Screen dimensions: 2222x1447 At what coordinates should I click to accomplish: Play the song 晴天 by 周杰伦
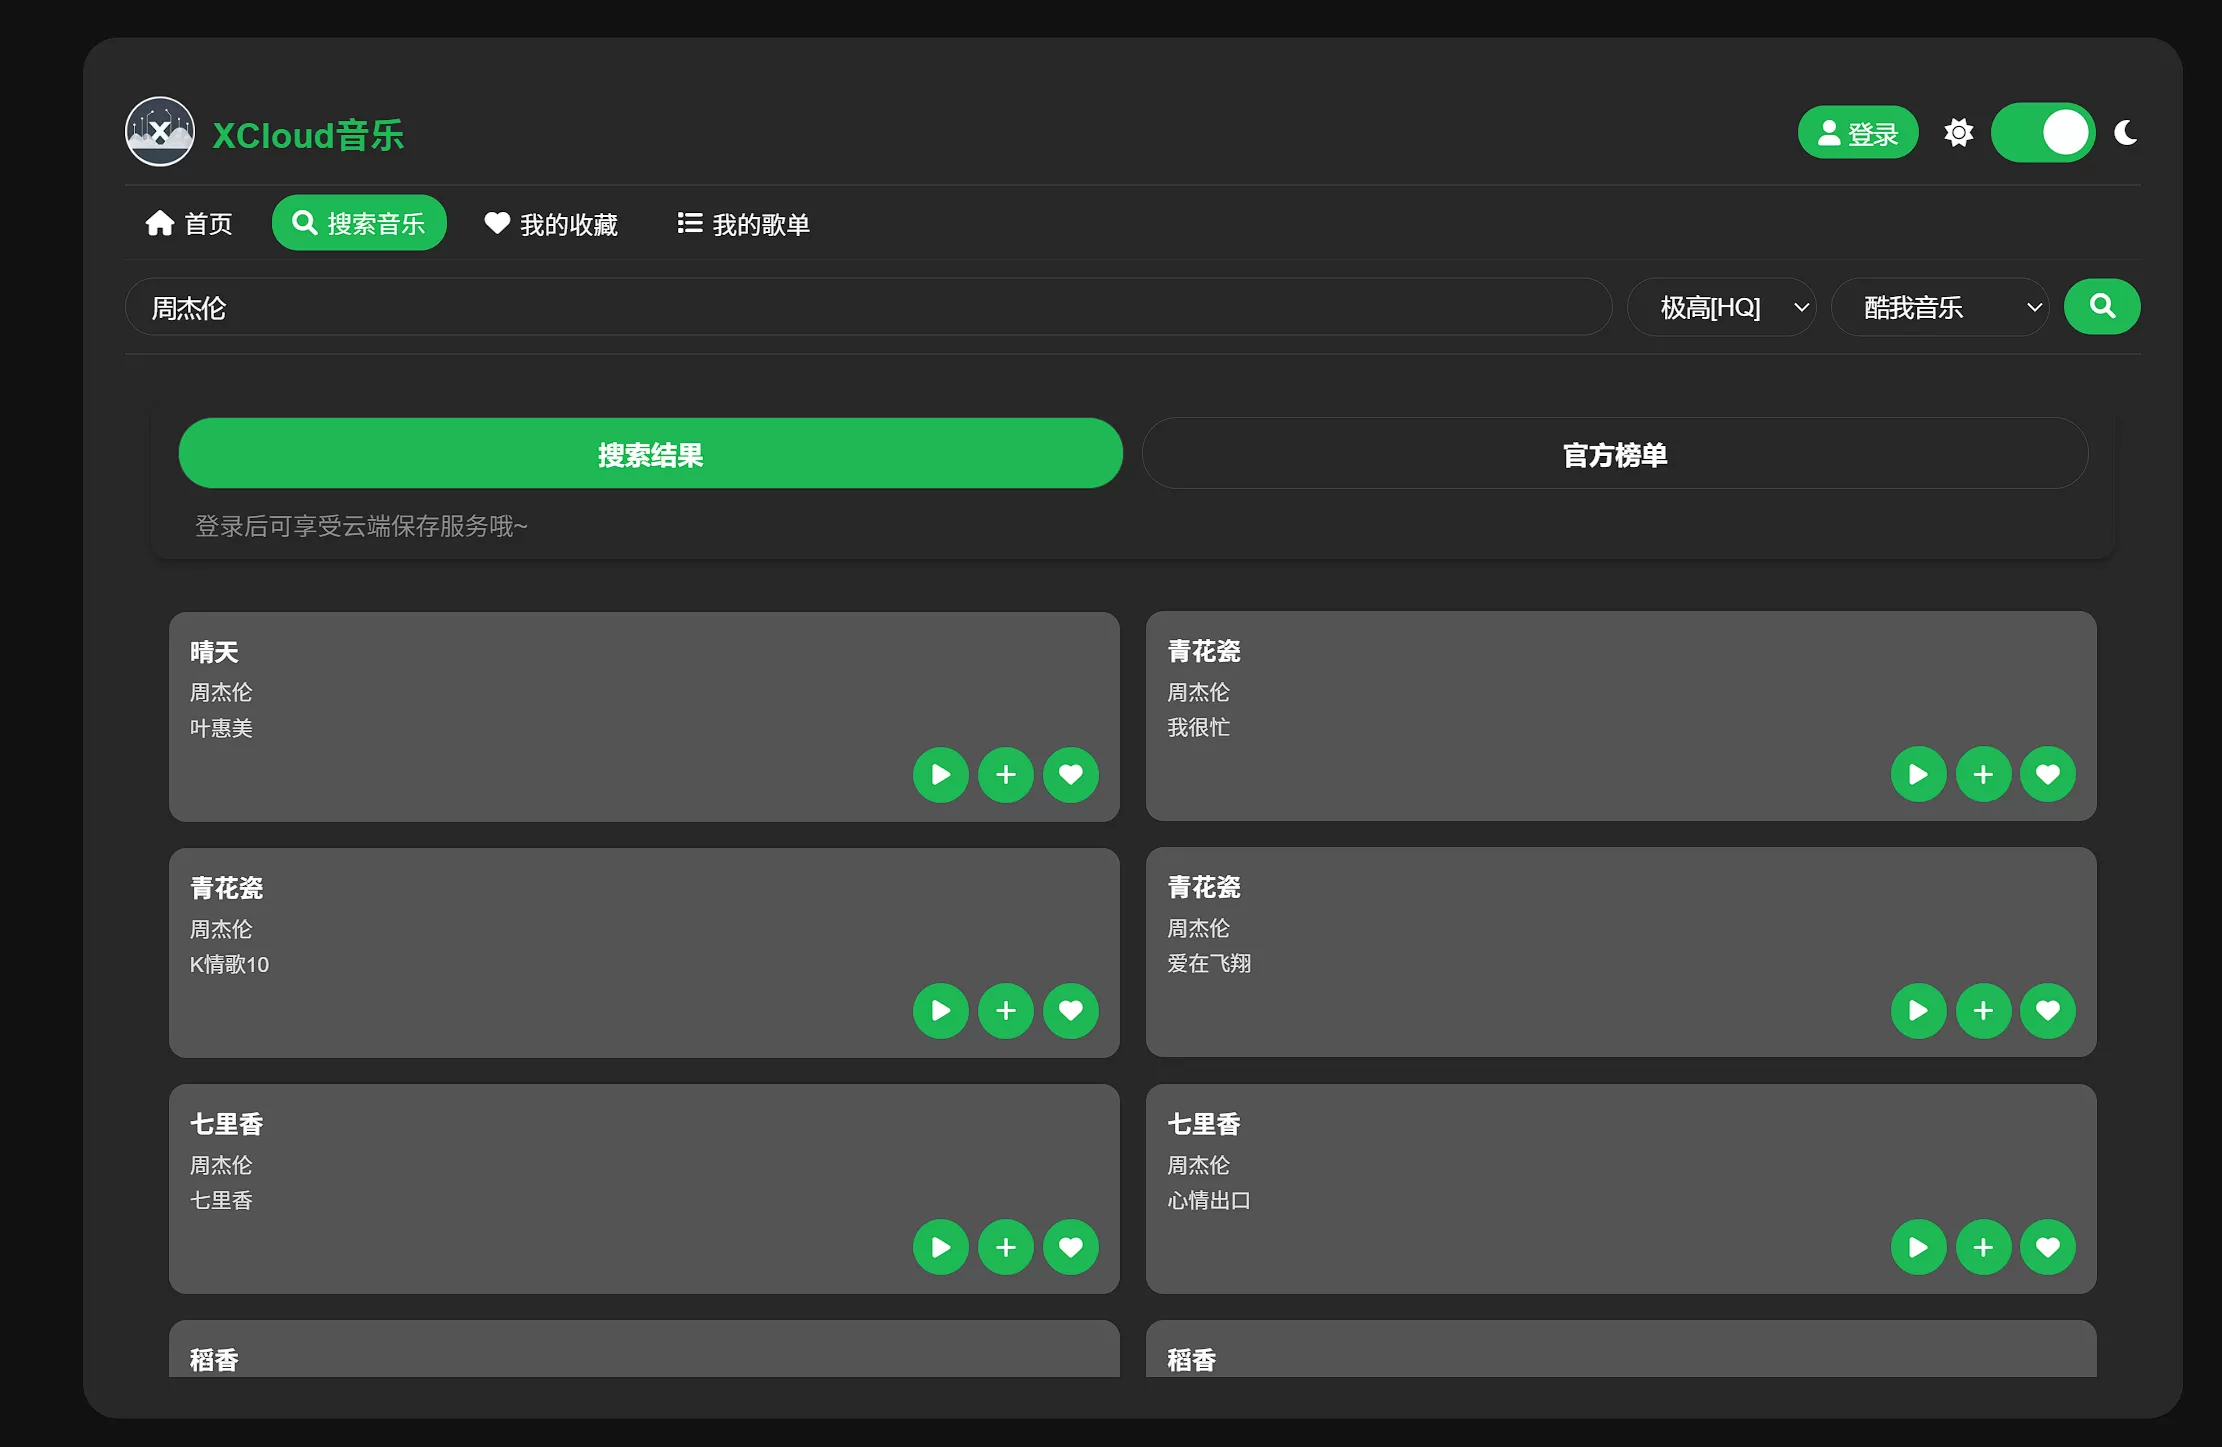(x=940, y=774)
